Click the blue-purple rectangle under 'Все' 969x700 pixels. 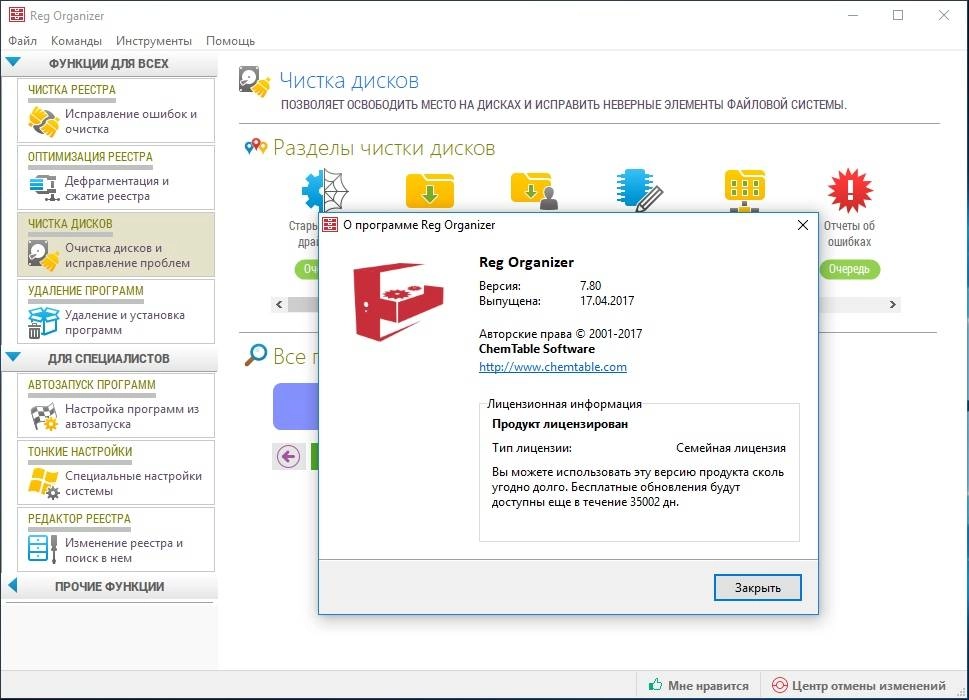[x=295, y=407]
